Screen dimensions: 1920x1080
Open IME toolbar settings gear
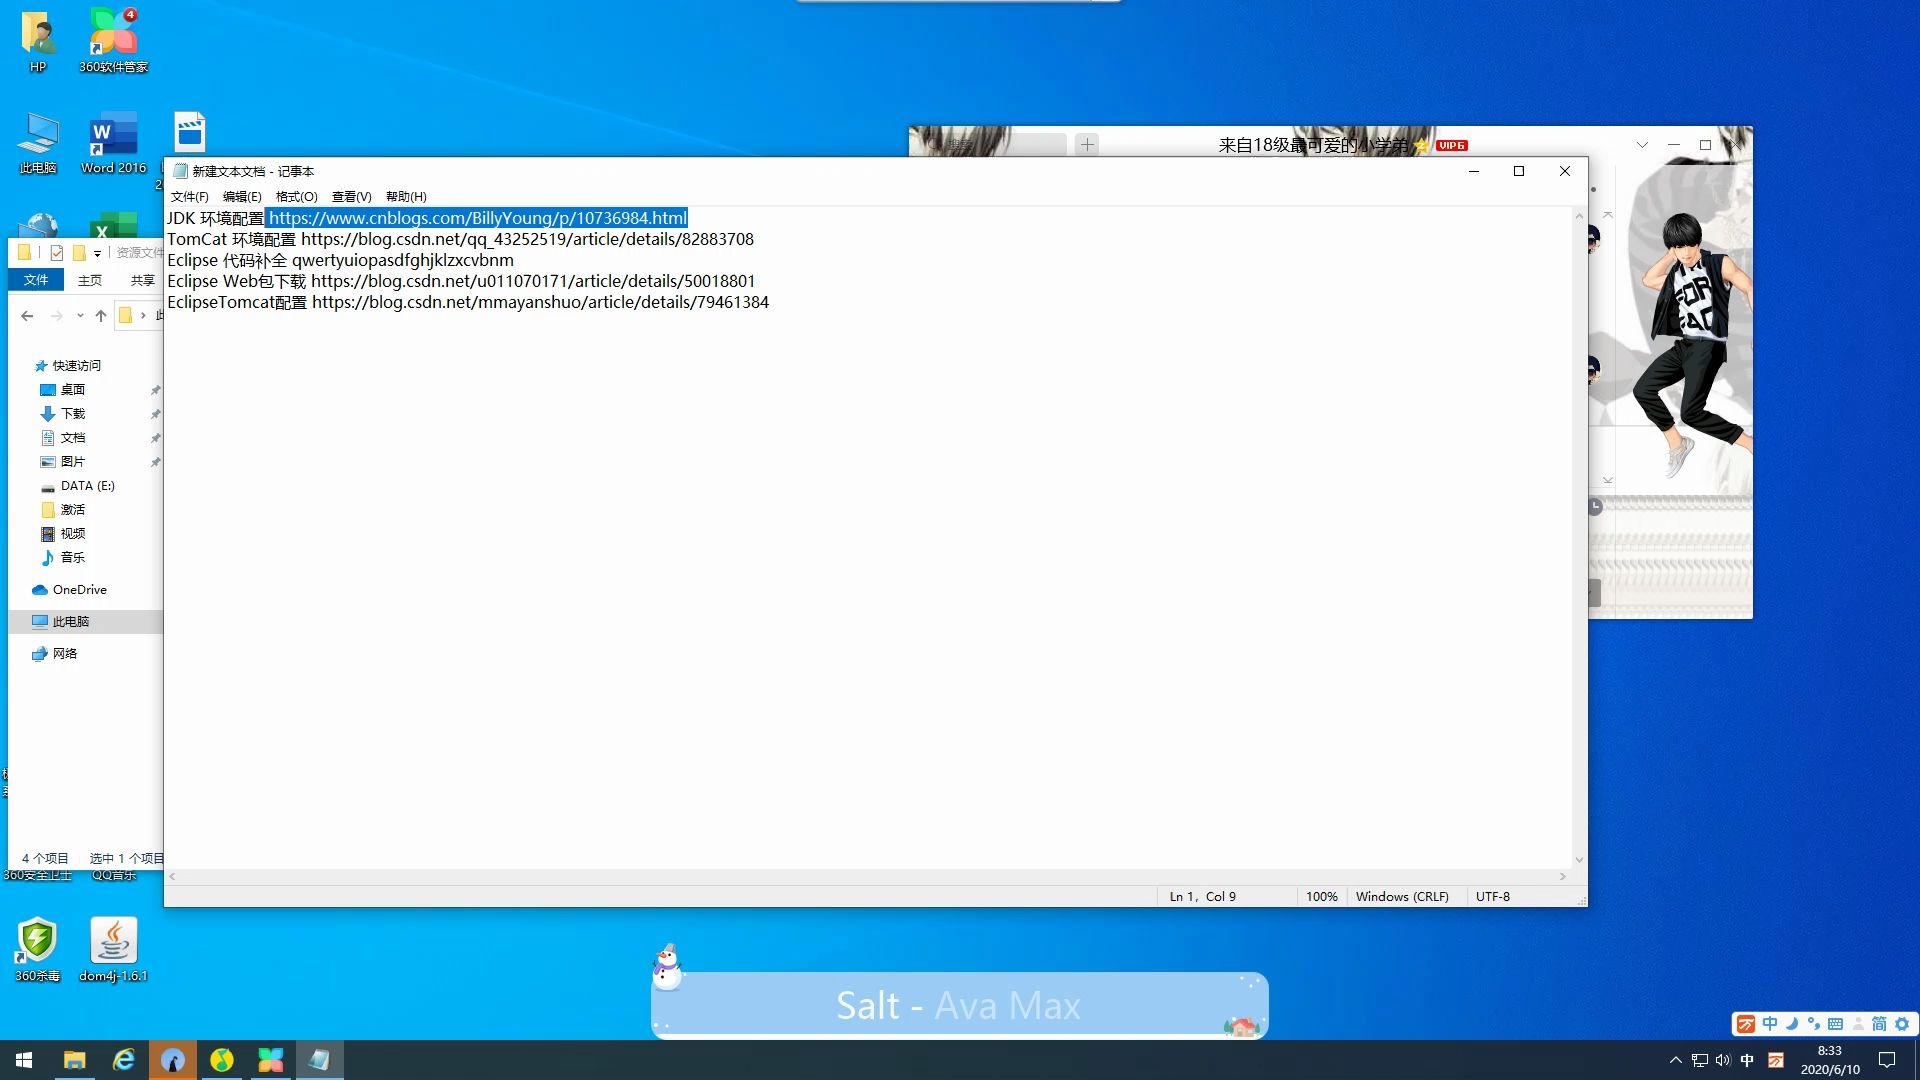click(x=1902, y=1024)
